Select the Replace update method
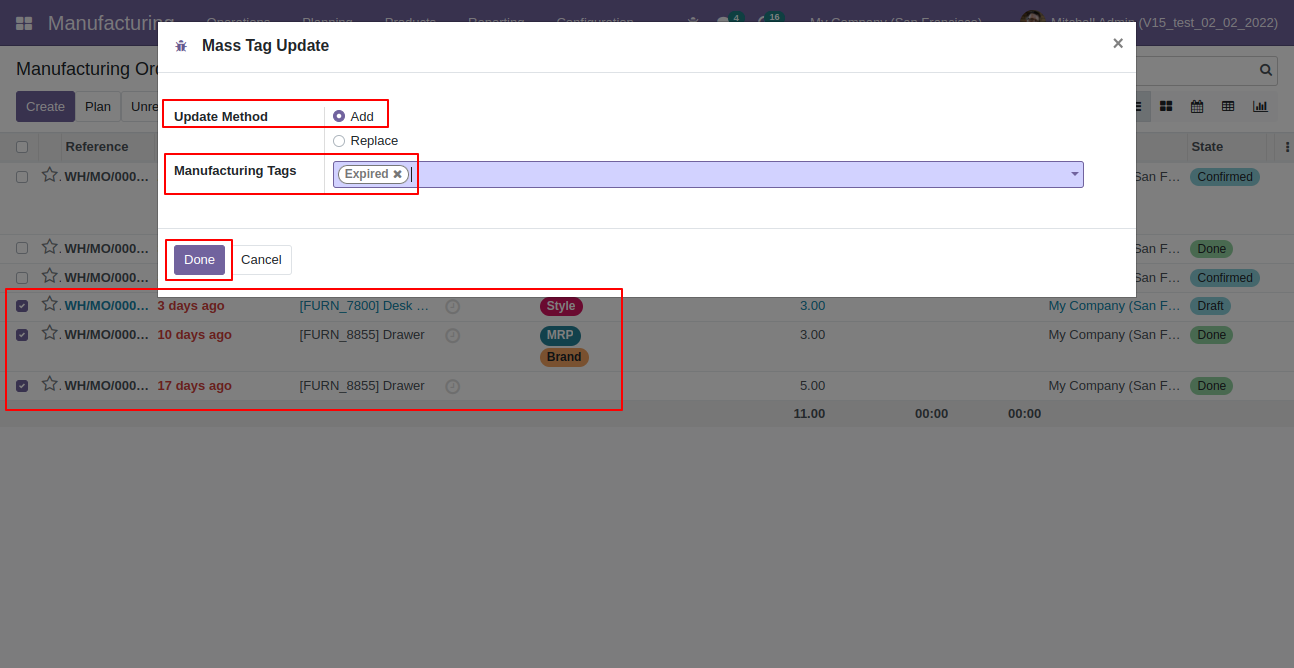The height and width of the screenshot is (668, 1294). (339, 141)
